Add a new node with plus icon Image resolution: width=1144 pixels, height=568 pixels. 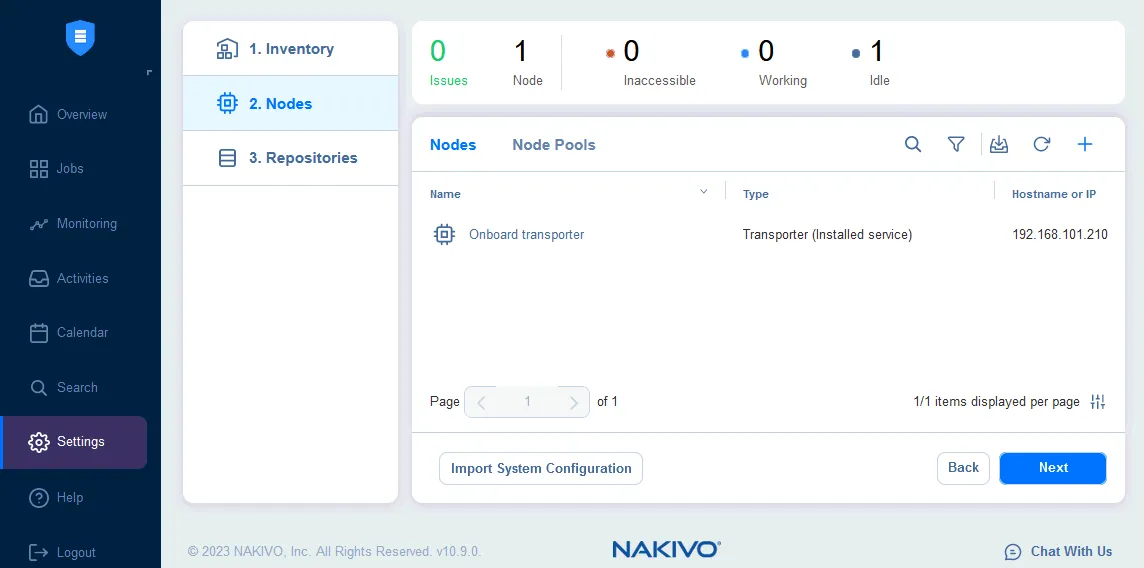(x=1085, y=145)
